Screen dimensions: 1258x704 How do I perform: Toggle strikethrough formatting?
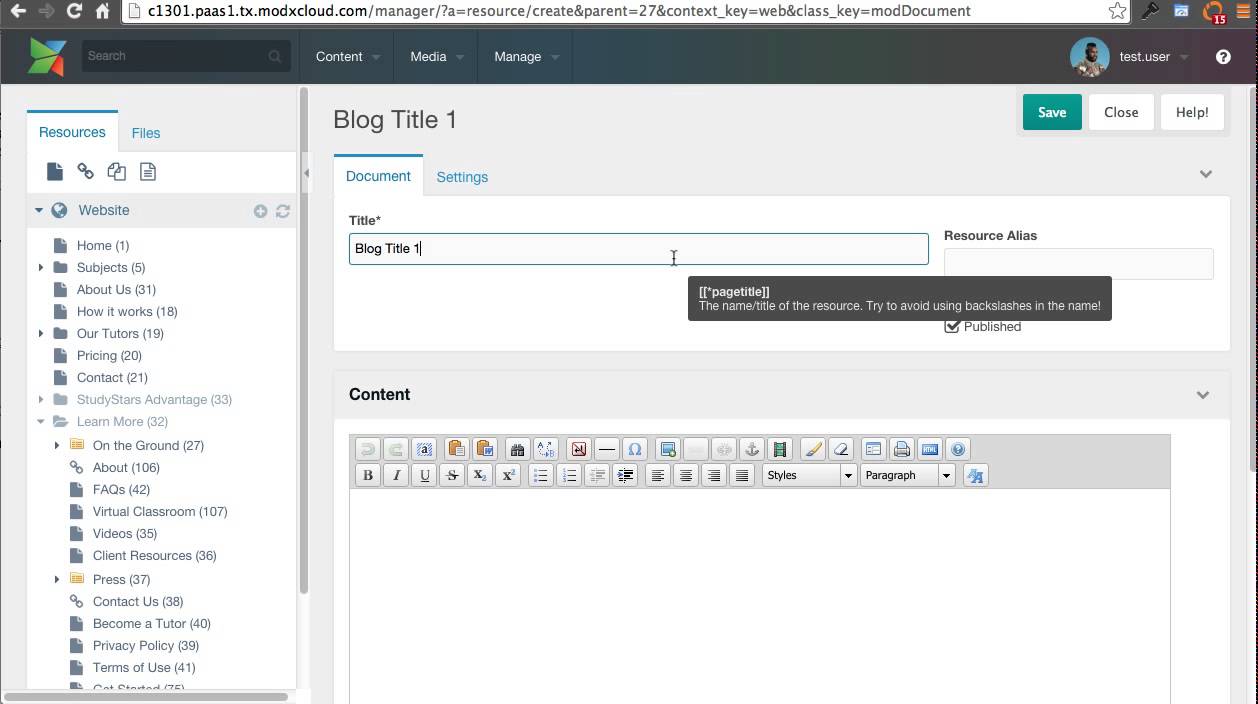tap(452, 475)
